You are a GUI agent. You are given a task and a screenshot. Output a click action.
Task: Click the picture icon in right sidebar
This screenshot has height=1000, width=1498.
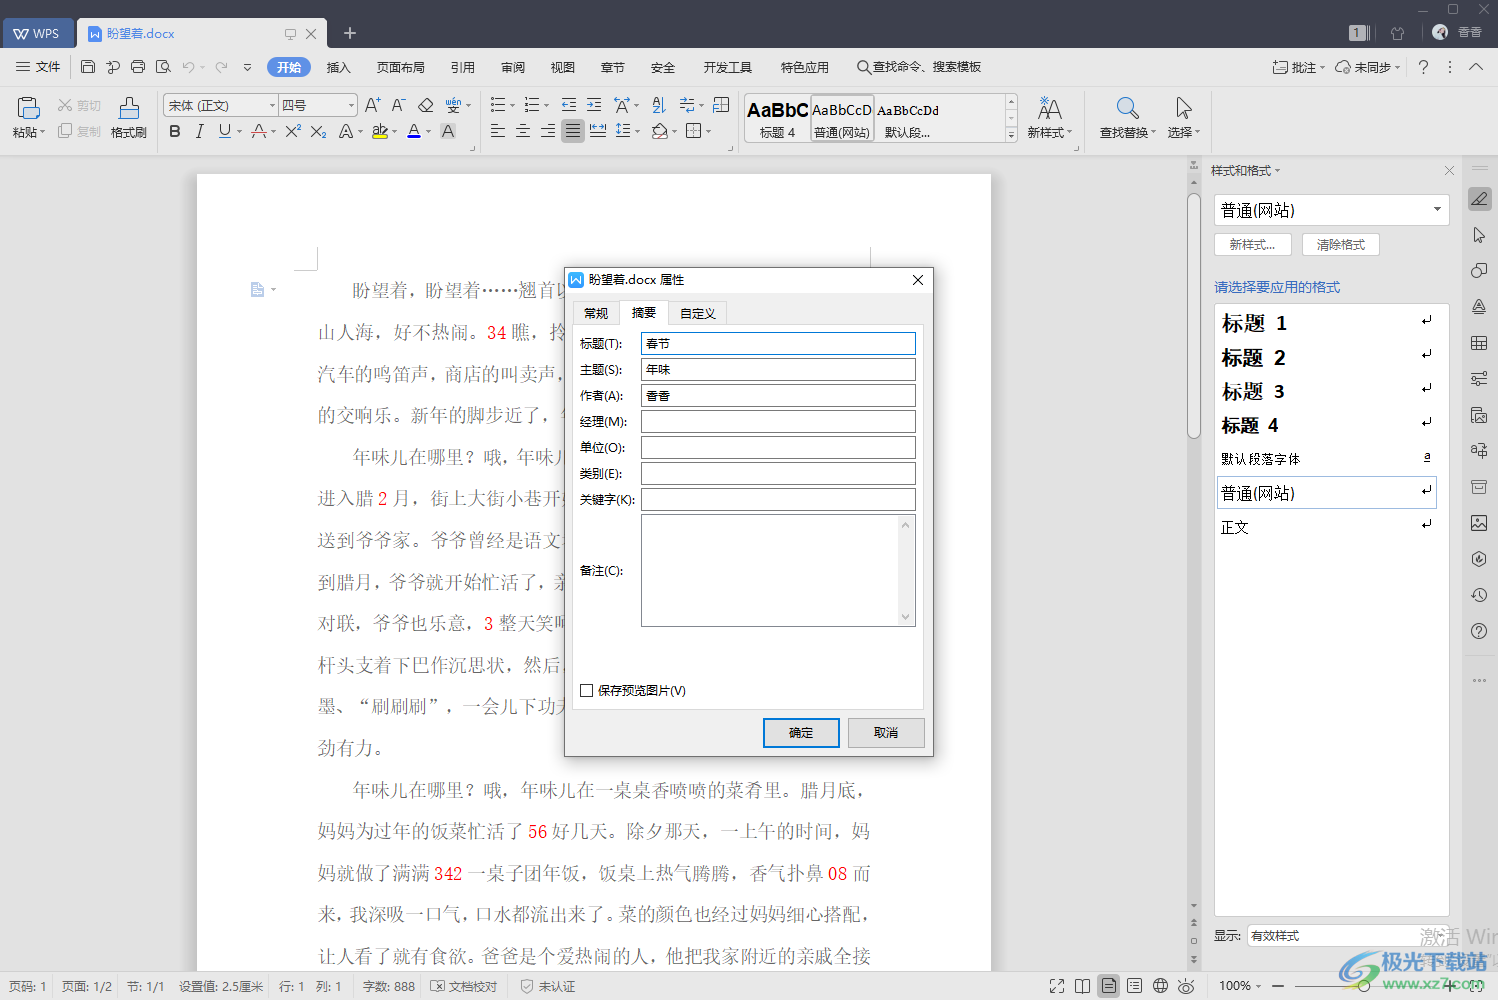click(x=1479, y=523)
